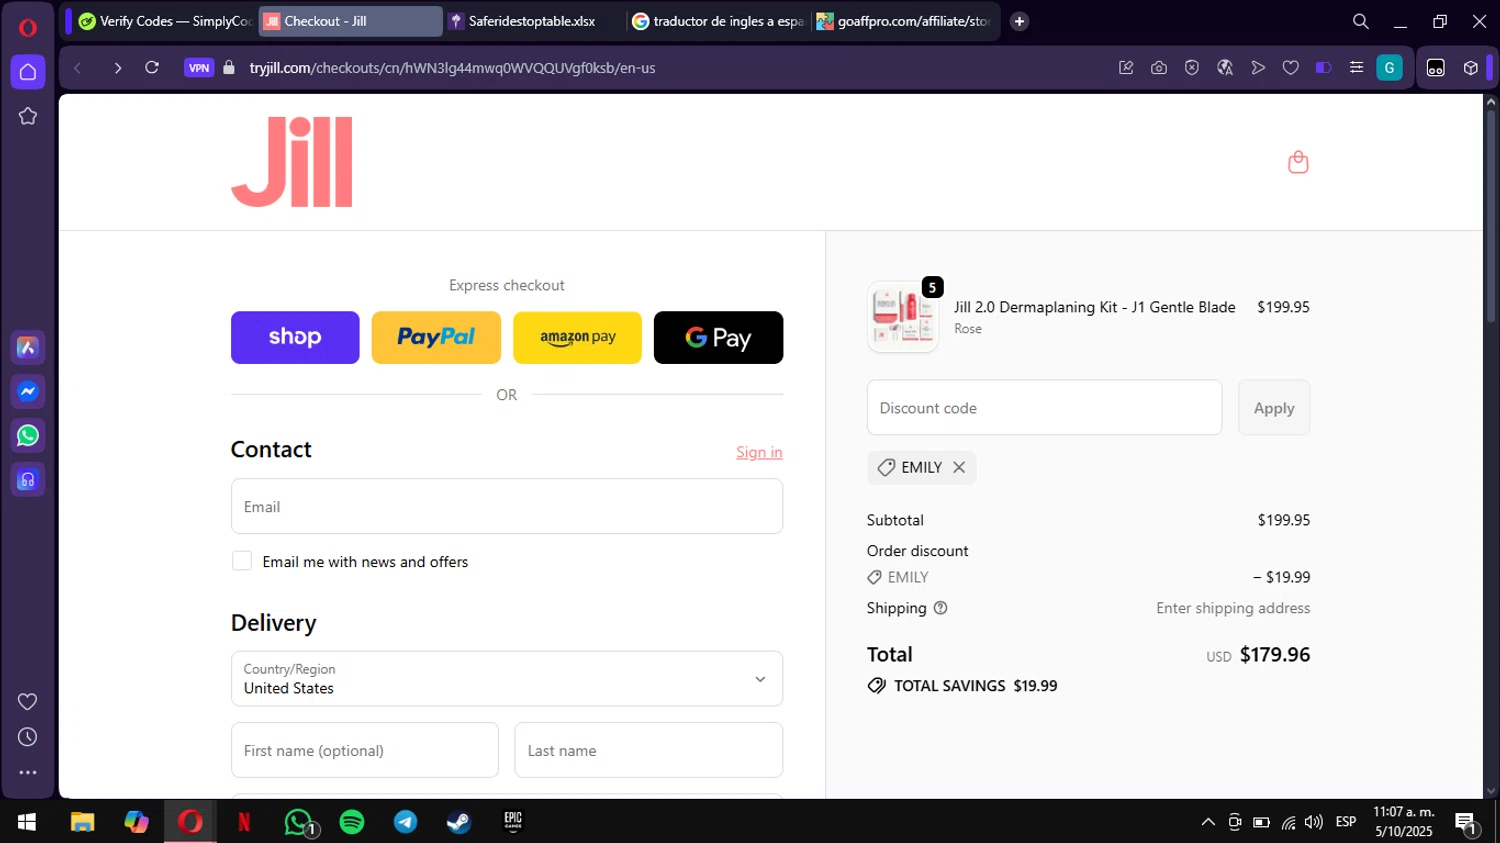
Task: View site security lock information
Action: pos(229,68)
